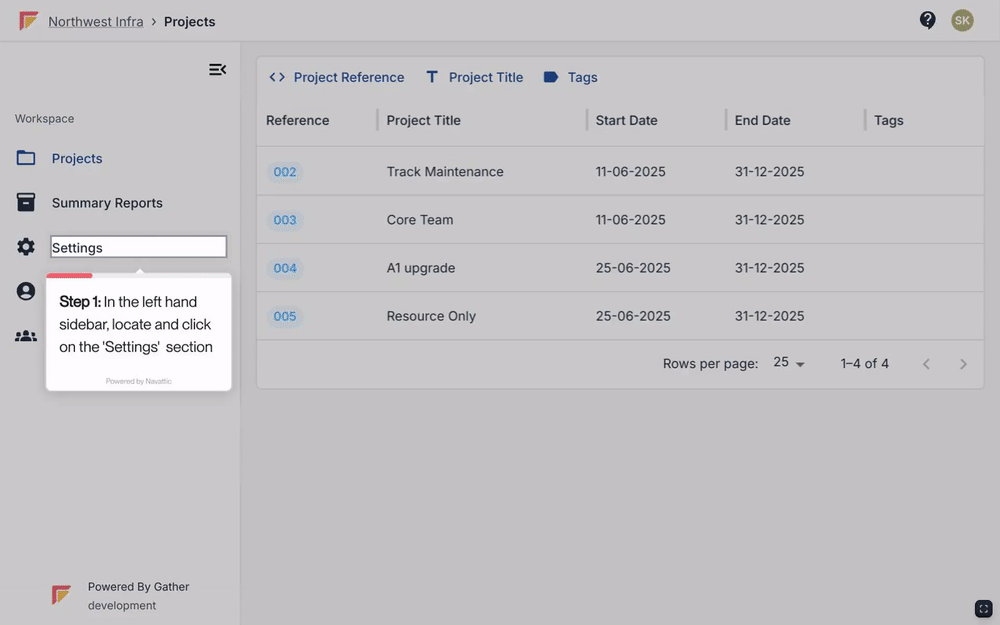Open Summary Reports in the sidebar
Image resolution: width=1000 pixels, height=625 pixels.
(x=107, y=203)
